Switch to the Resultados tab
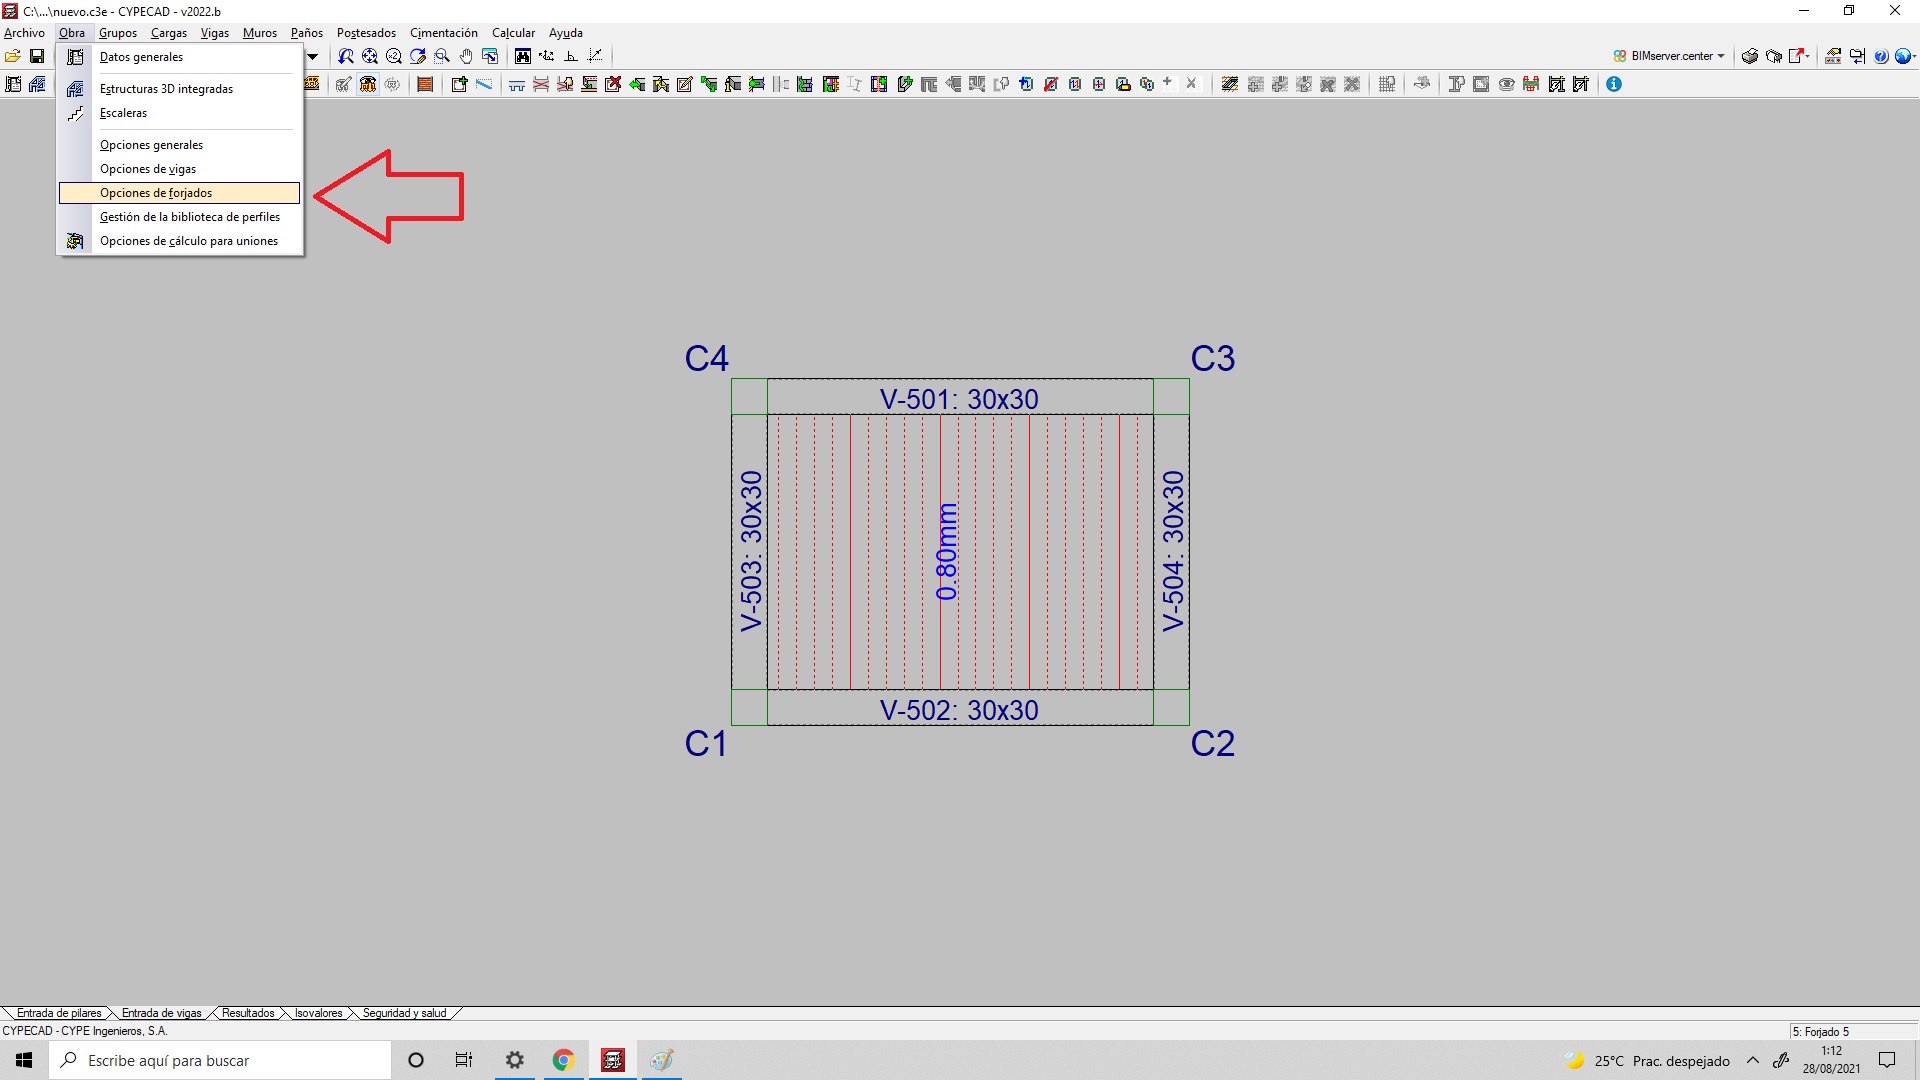Screen dimensions: 1920x1080 click(247, 1013)
